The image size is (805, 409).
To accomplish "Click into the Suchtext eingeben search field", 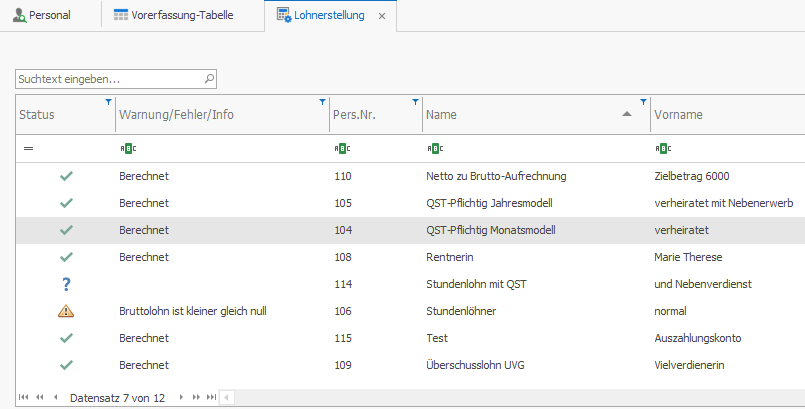I will click(108, 78).
